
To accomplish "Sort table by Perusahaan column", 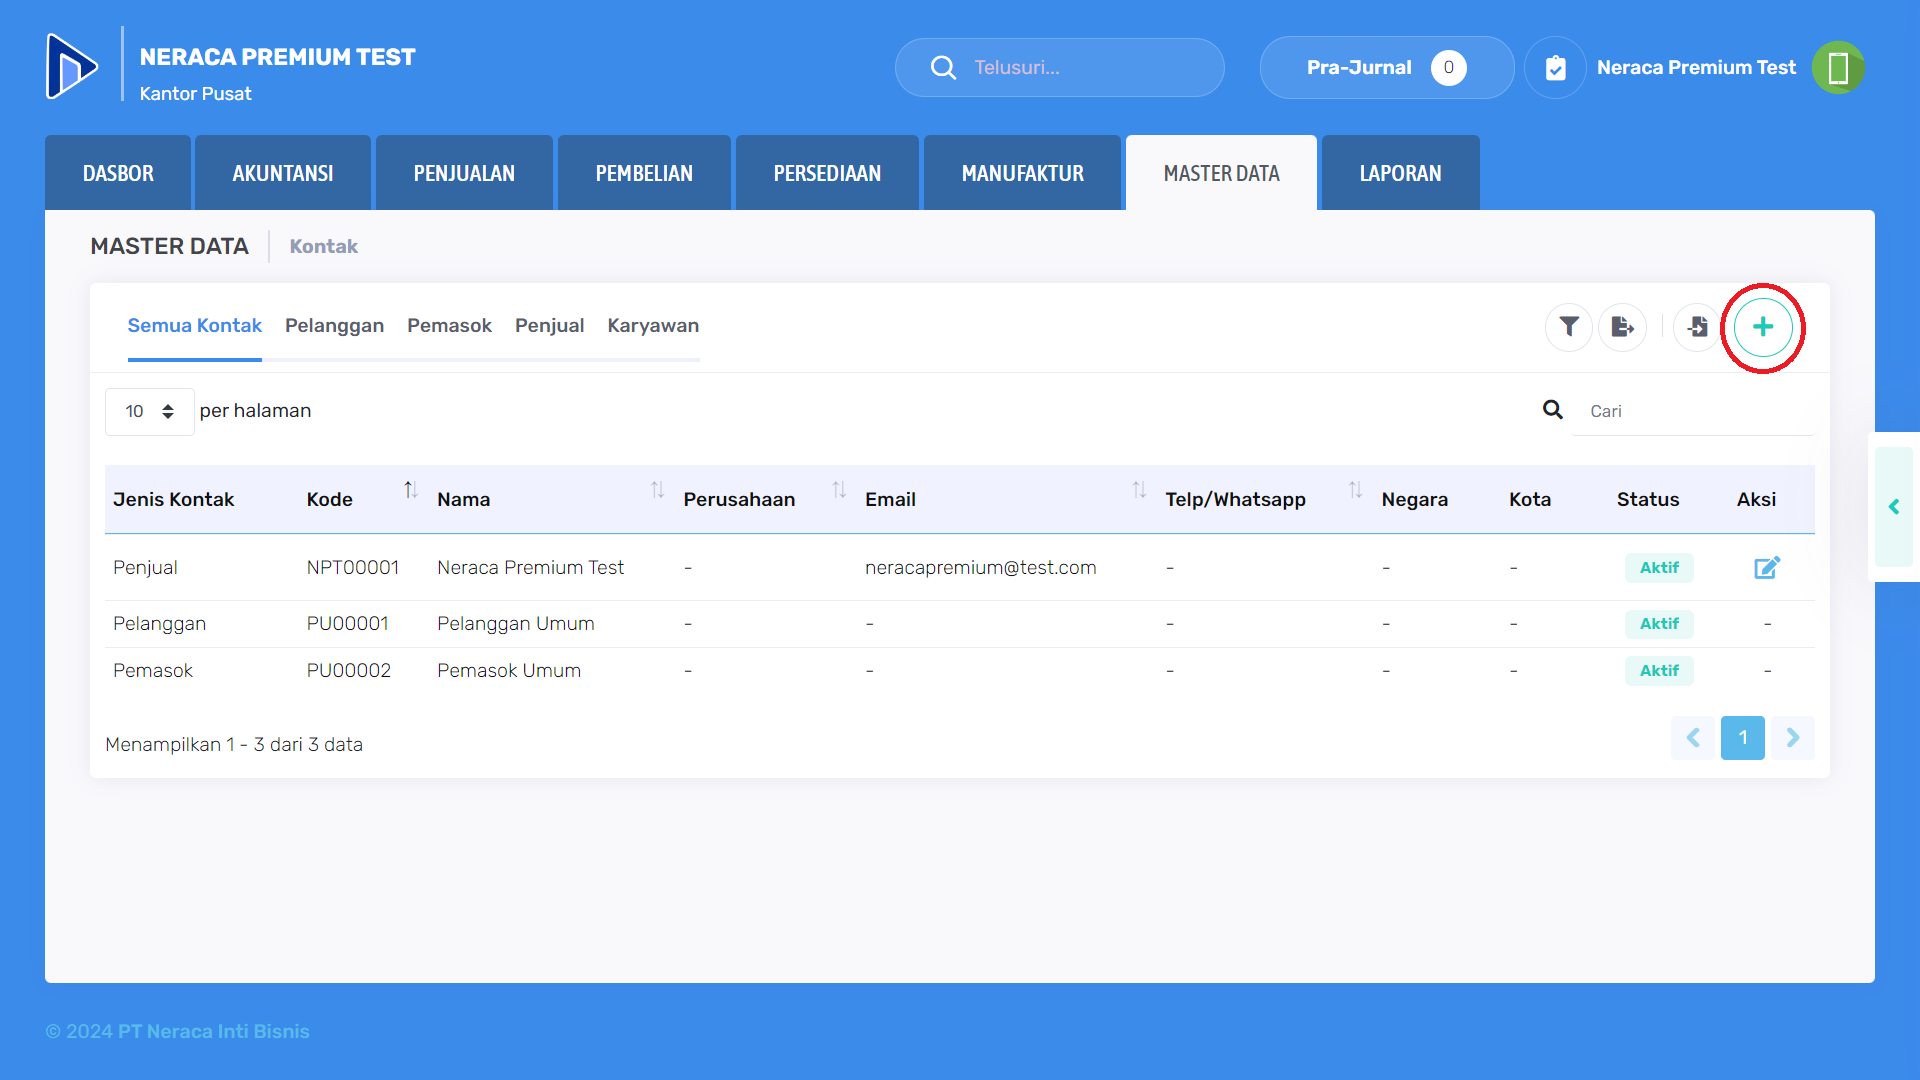I will tap(839, 490).
